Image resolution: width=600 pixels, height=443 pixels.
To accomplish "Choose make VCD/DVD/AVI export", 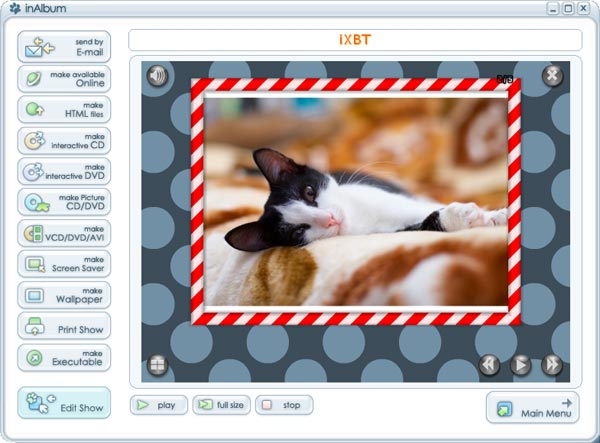I will point(64,233).
